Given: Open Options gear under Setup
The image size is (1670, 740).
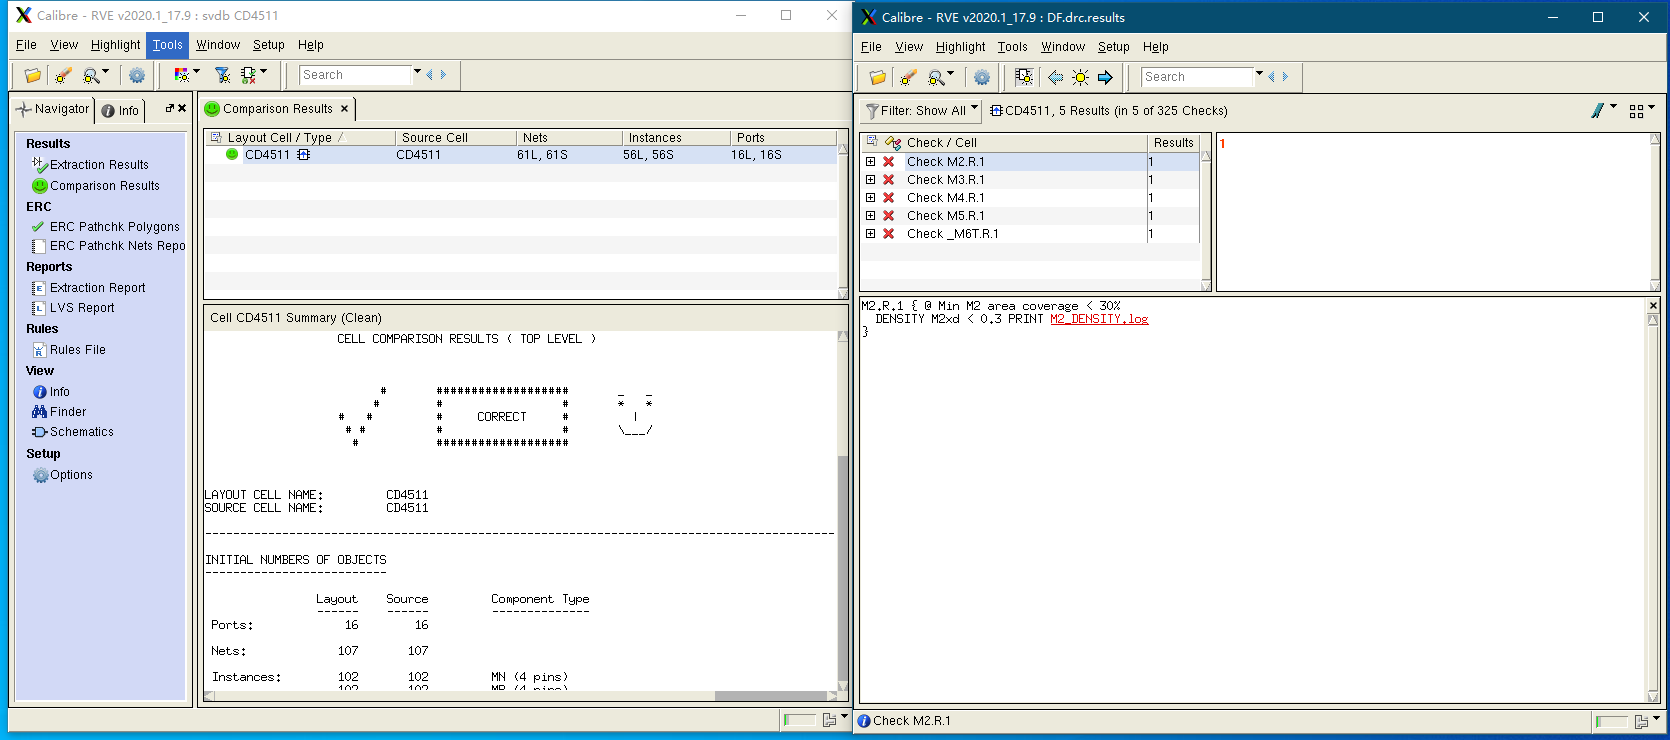Looking at the screenshot, I should (x=62, y=475).
